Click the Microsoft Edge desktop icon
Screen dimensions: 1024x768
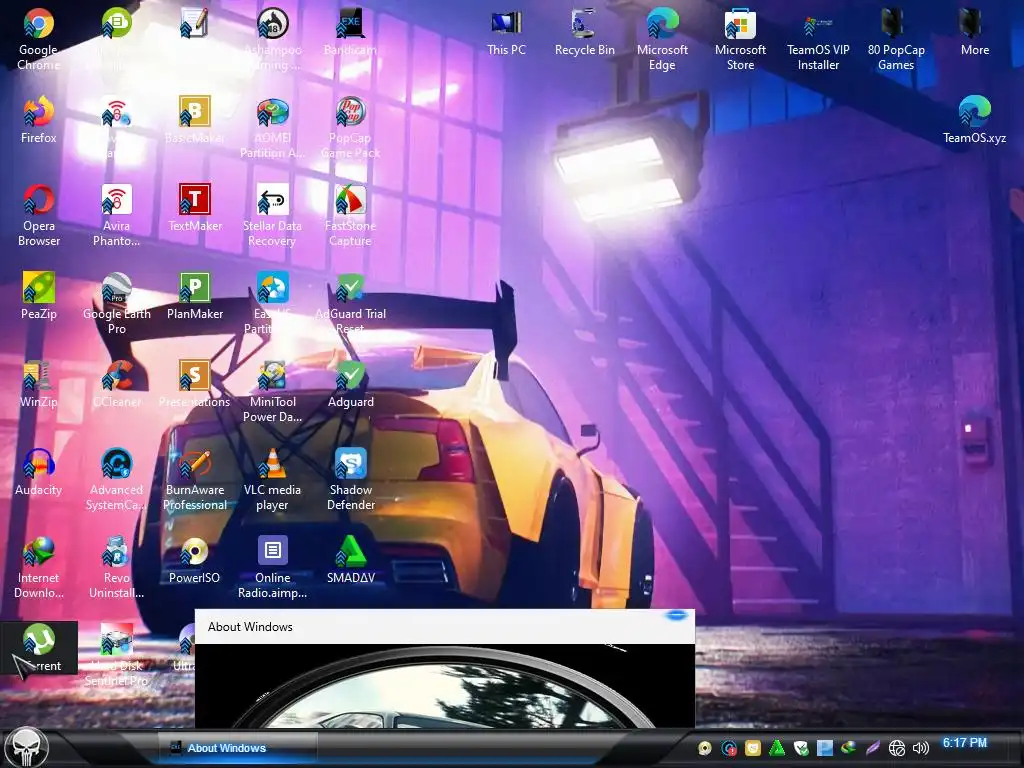tap(662, 25)
